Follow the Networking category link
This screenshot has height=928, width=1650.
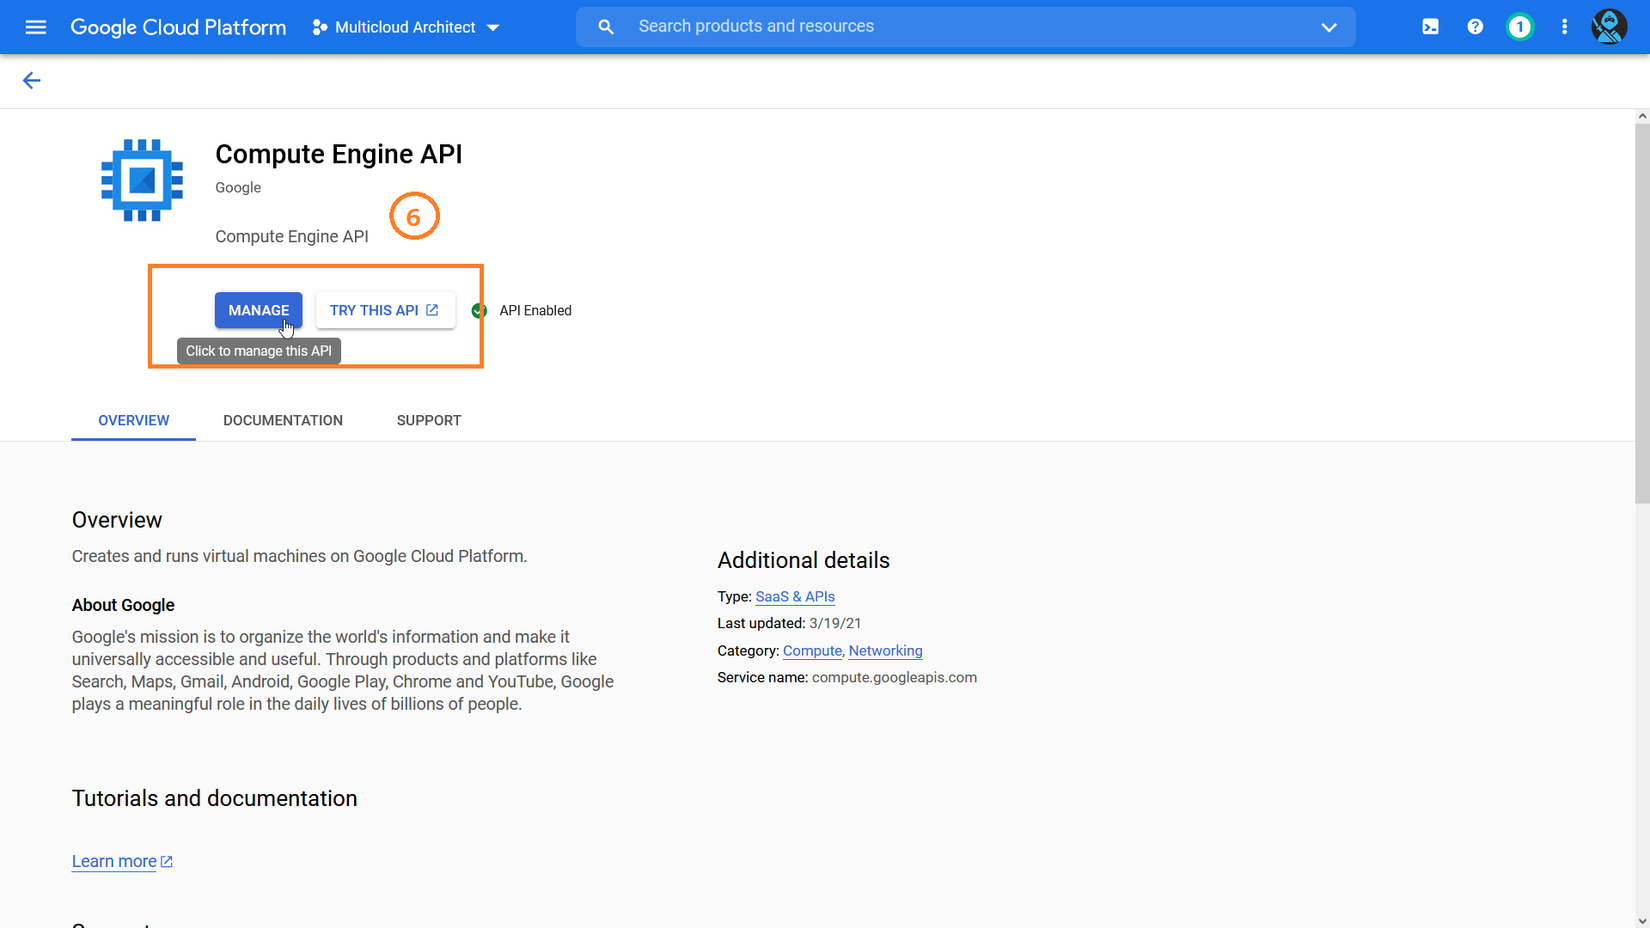[x=885, y=651]
